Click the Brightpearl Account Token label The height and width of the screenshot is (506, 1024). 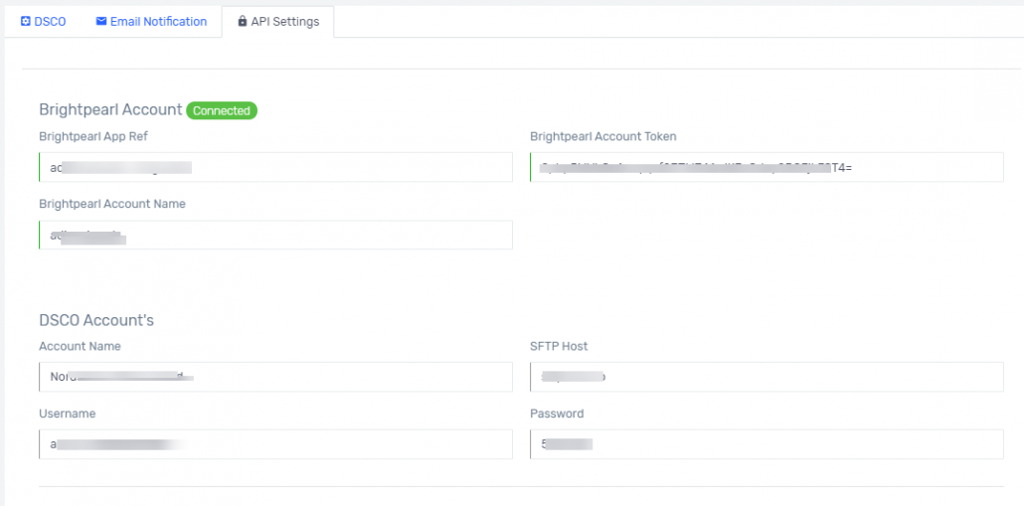(603, 136)
